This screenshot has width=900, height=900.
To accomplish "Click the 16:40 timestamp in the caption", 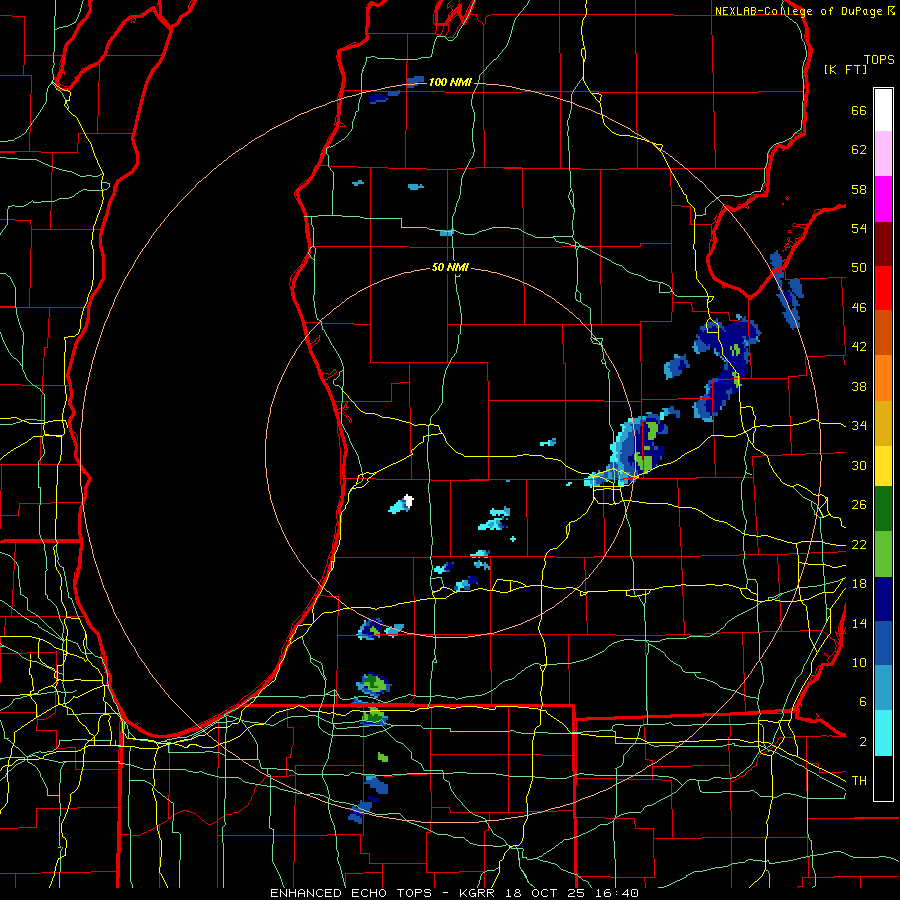I will 618,893.
